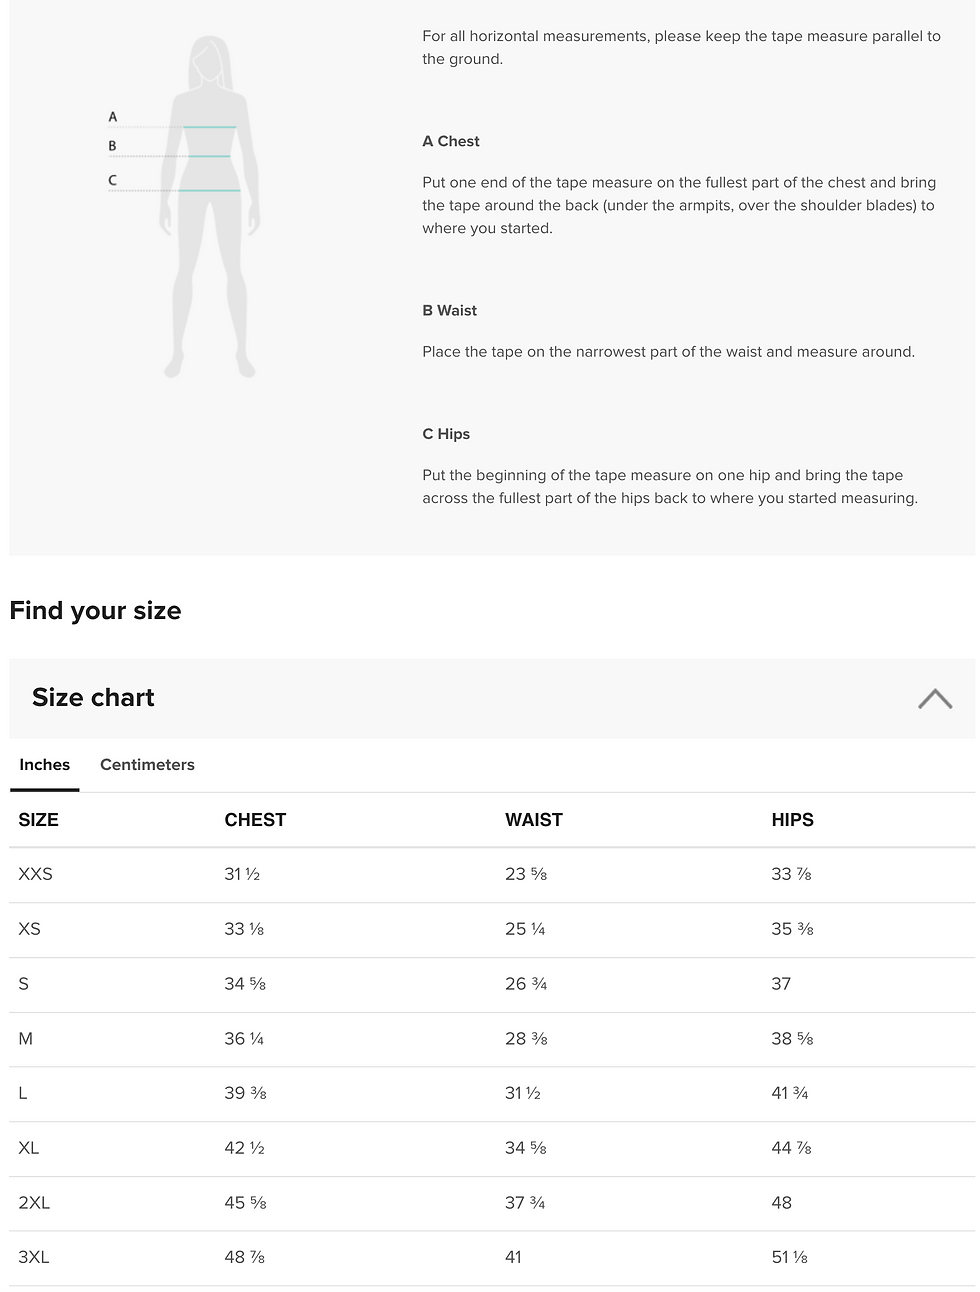Click the XL chest value 42 ½
This screenshot has height=1292, width=980.
(244, 1148)
